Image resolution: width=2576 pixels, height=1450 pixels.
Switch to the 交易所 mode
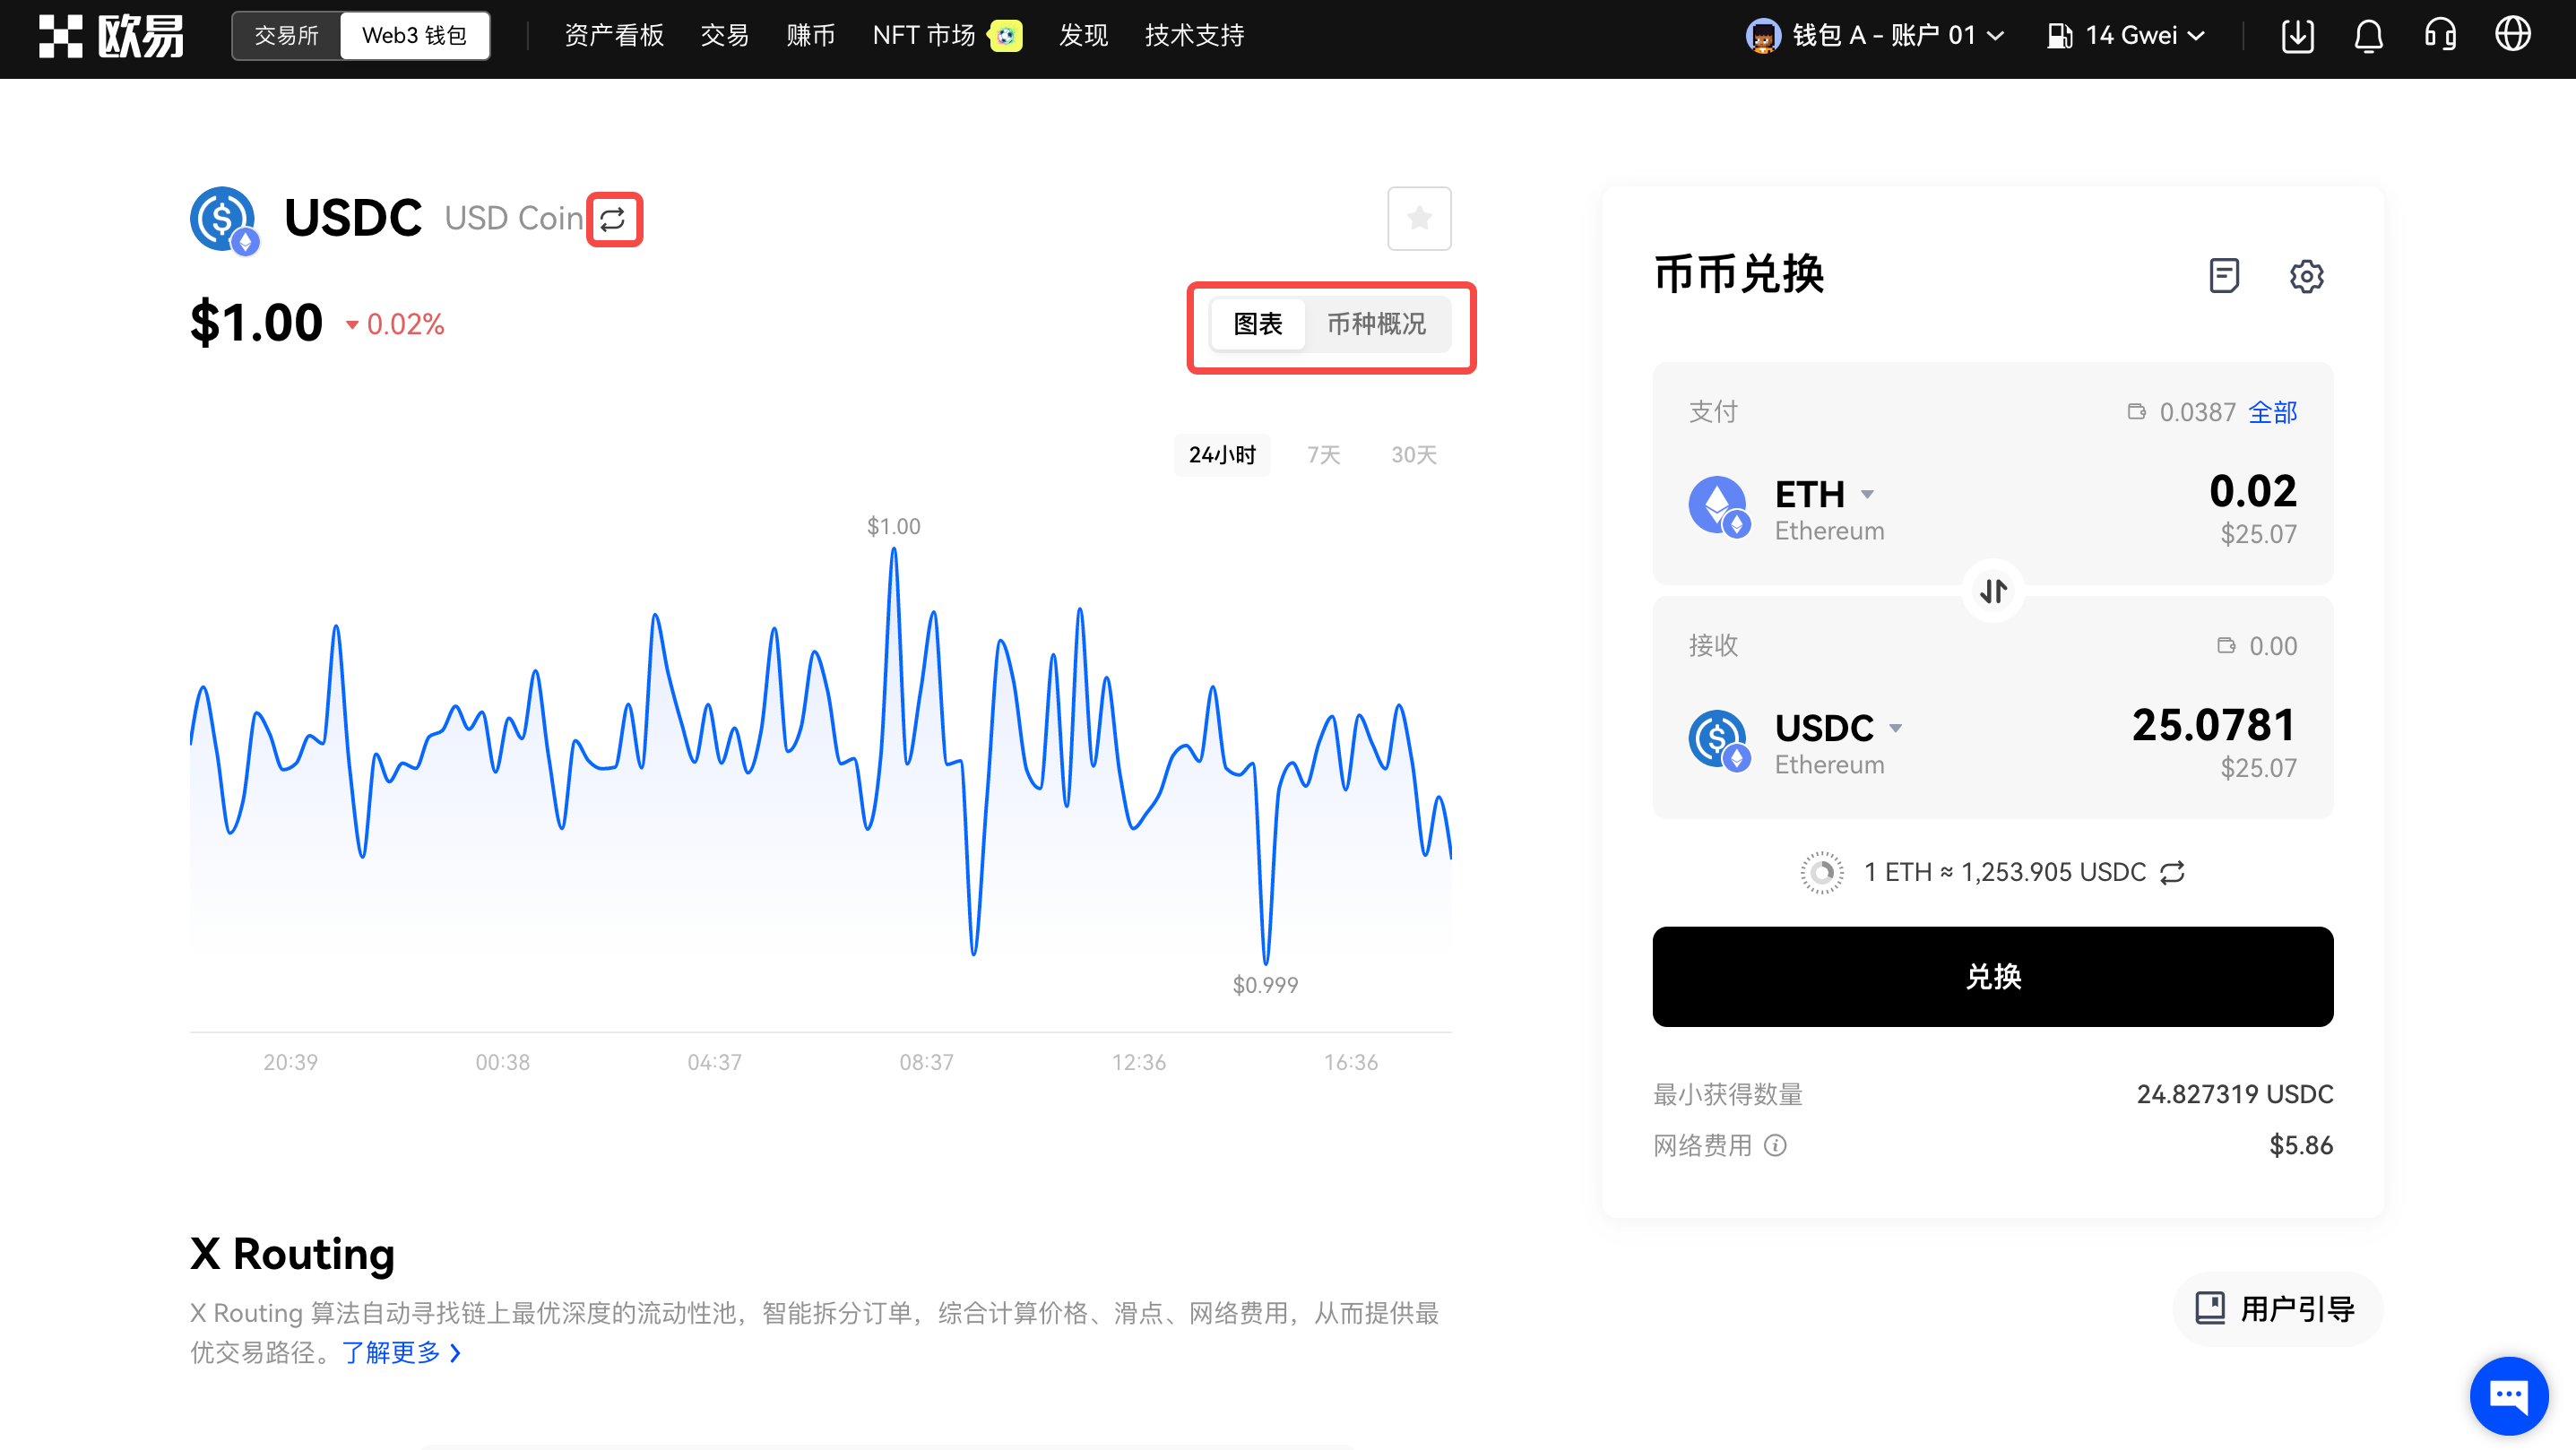coord(286,36)
